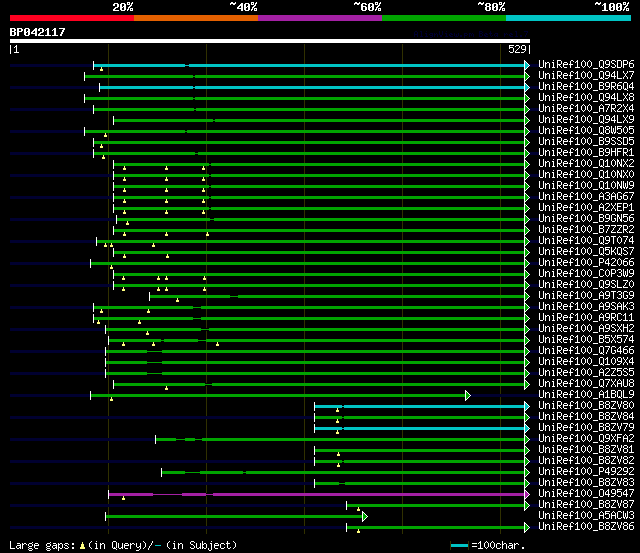
Task: Click the UniRef100_A5ACW3 label
Action: coord(586,516)
